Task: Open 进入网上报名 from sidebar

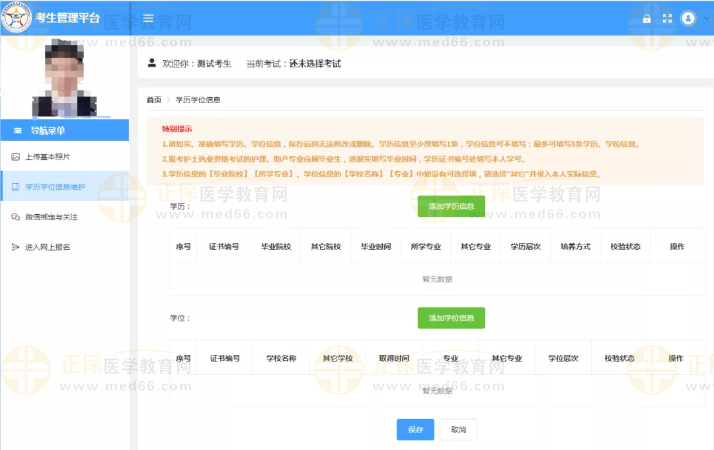Action: 47,247
